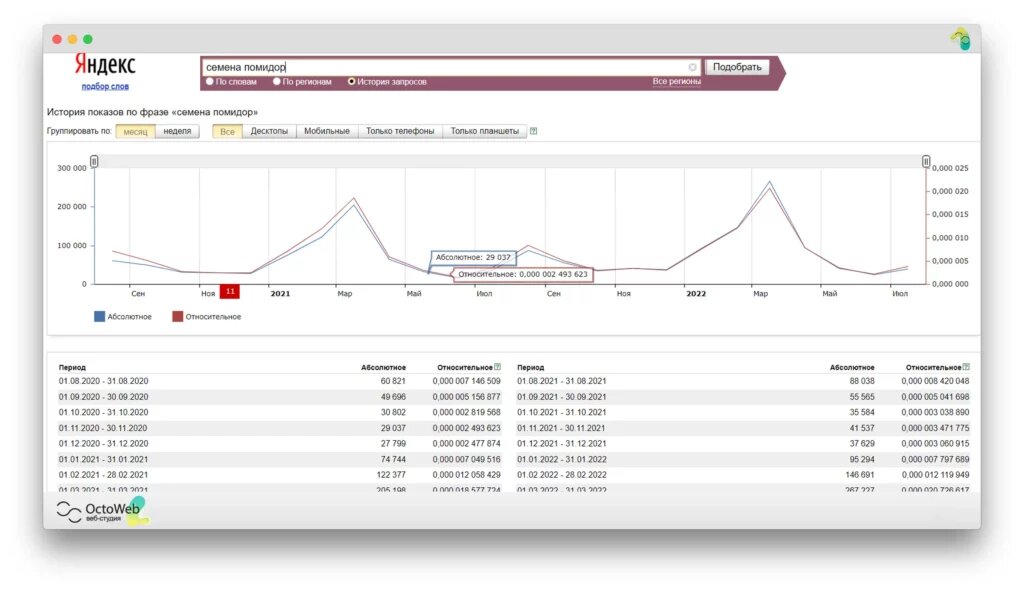Click absolute value 60 821
The width and height of the screenshot is (1024, 591).
coord(393,381)
